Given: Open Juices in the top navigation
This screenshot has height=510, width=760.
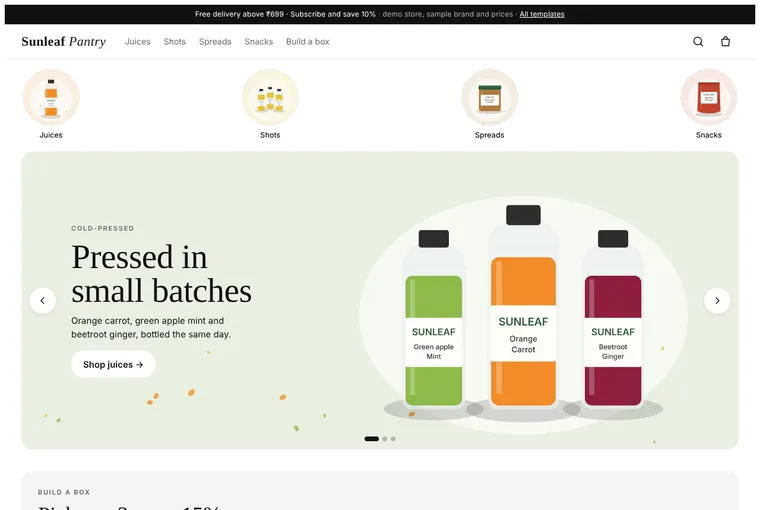Looking at the screenshot, I should 138,42.
